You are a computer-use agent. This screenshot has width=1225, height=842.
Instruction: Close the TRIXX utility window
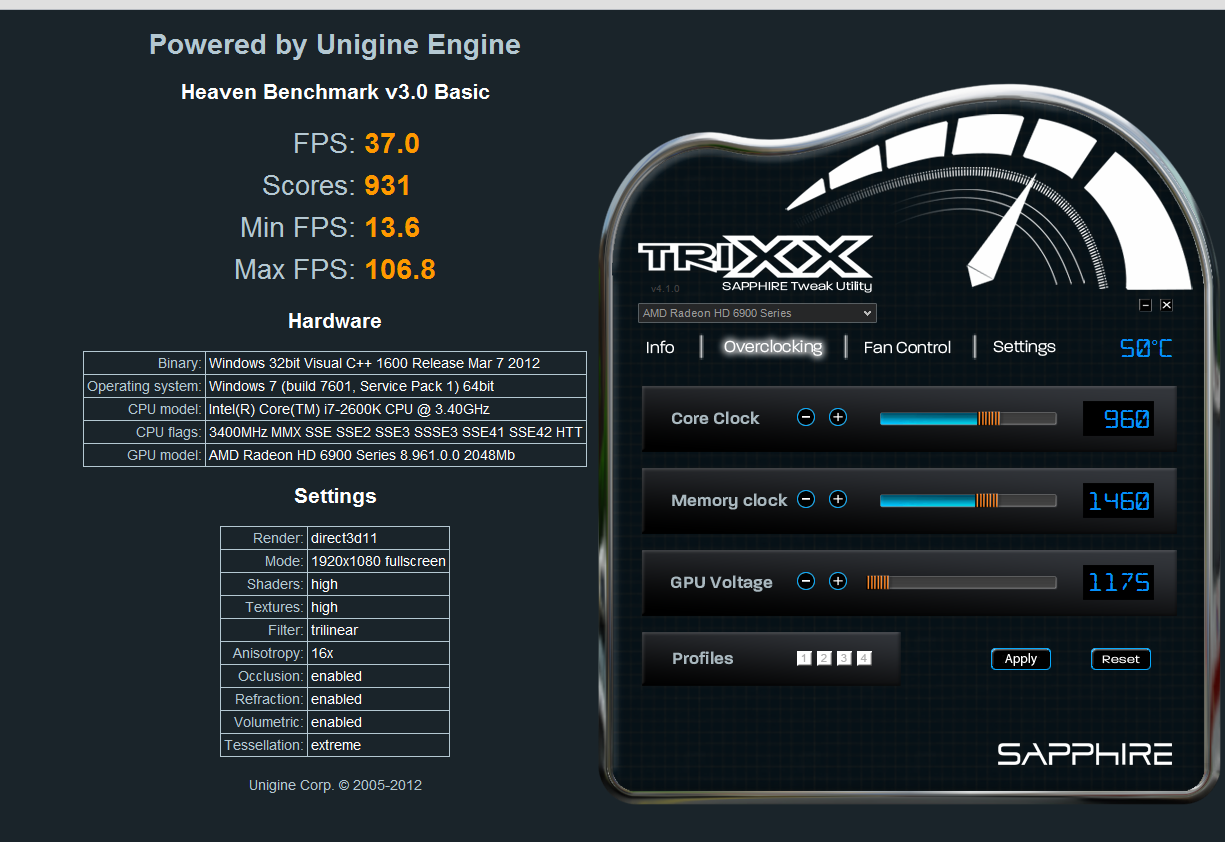pos(1166,305)
